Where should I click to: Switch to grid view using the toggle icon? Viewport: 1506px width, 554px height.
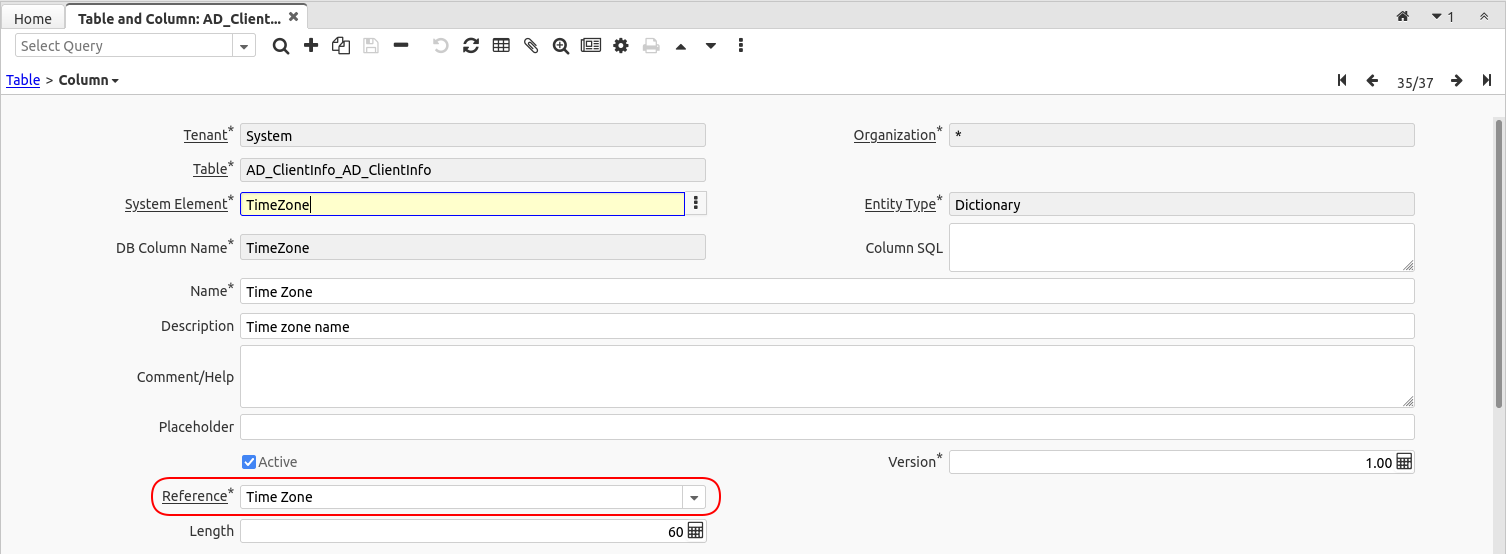coord(501,46)
